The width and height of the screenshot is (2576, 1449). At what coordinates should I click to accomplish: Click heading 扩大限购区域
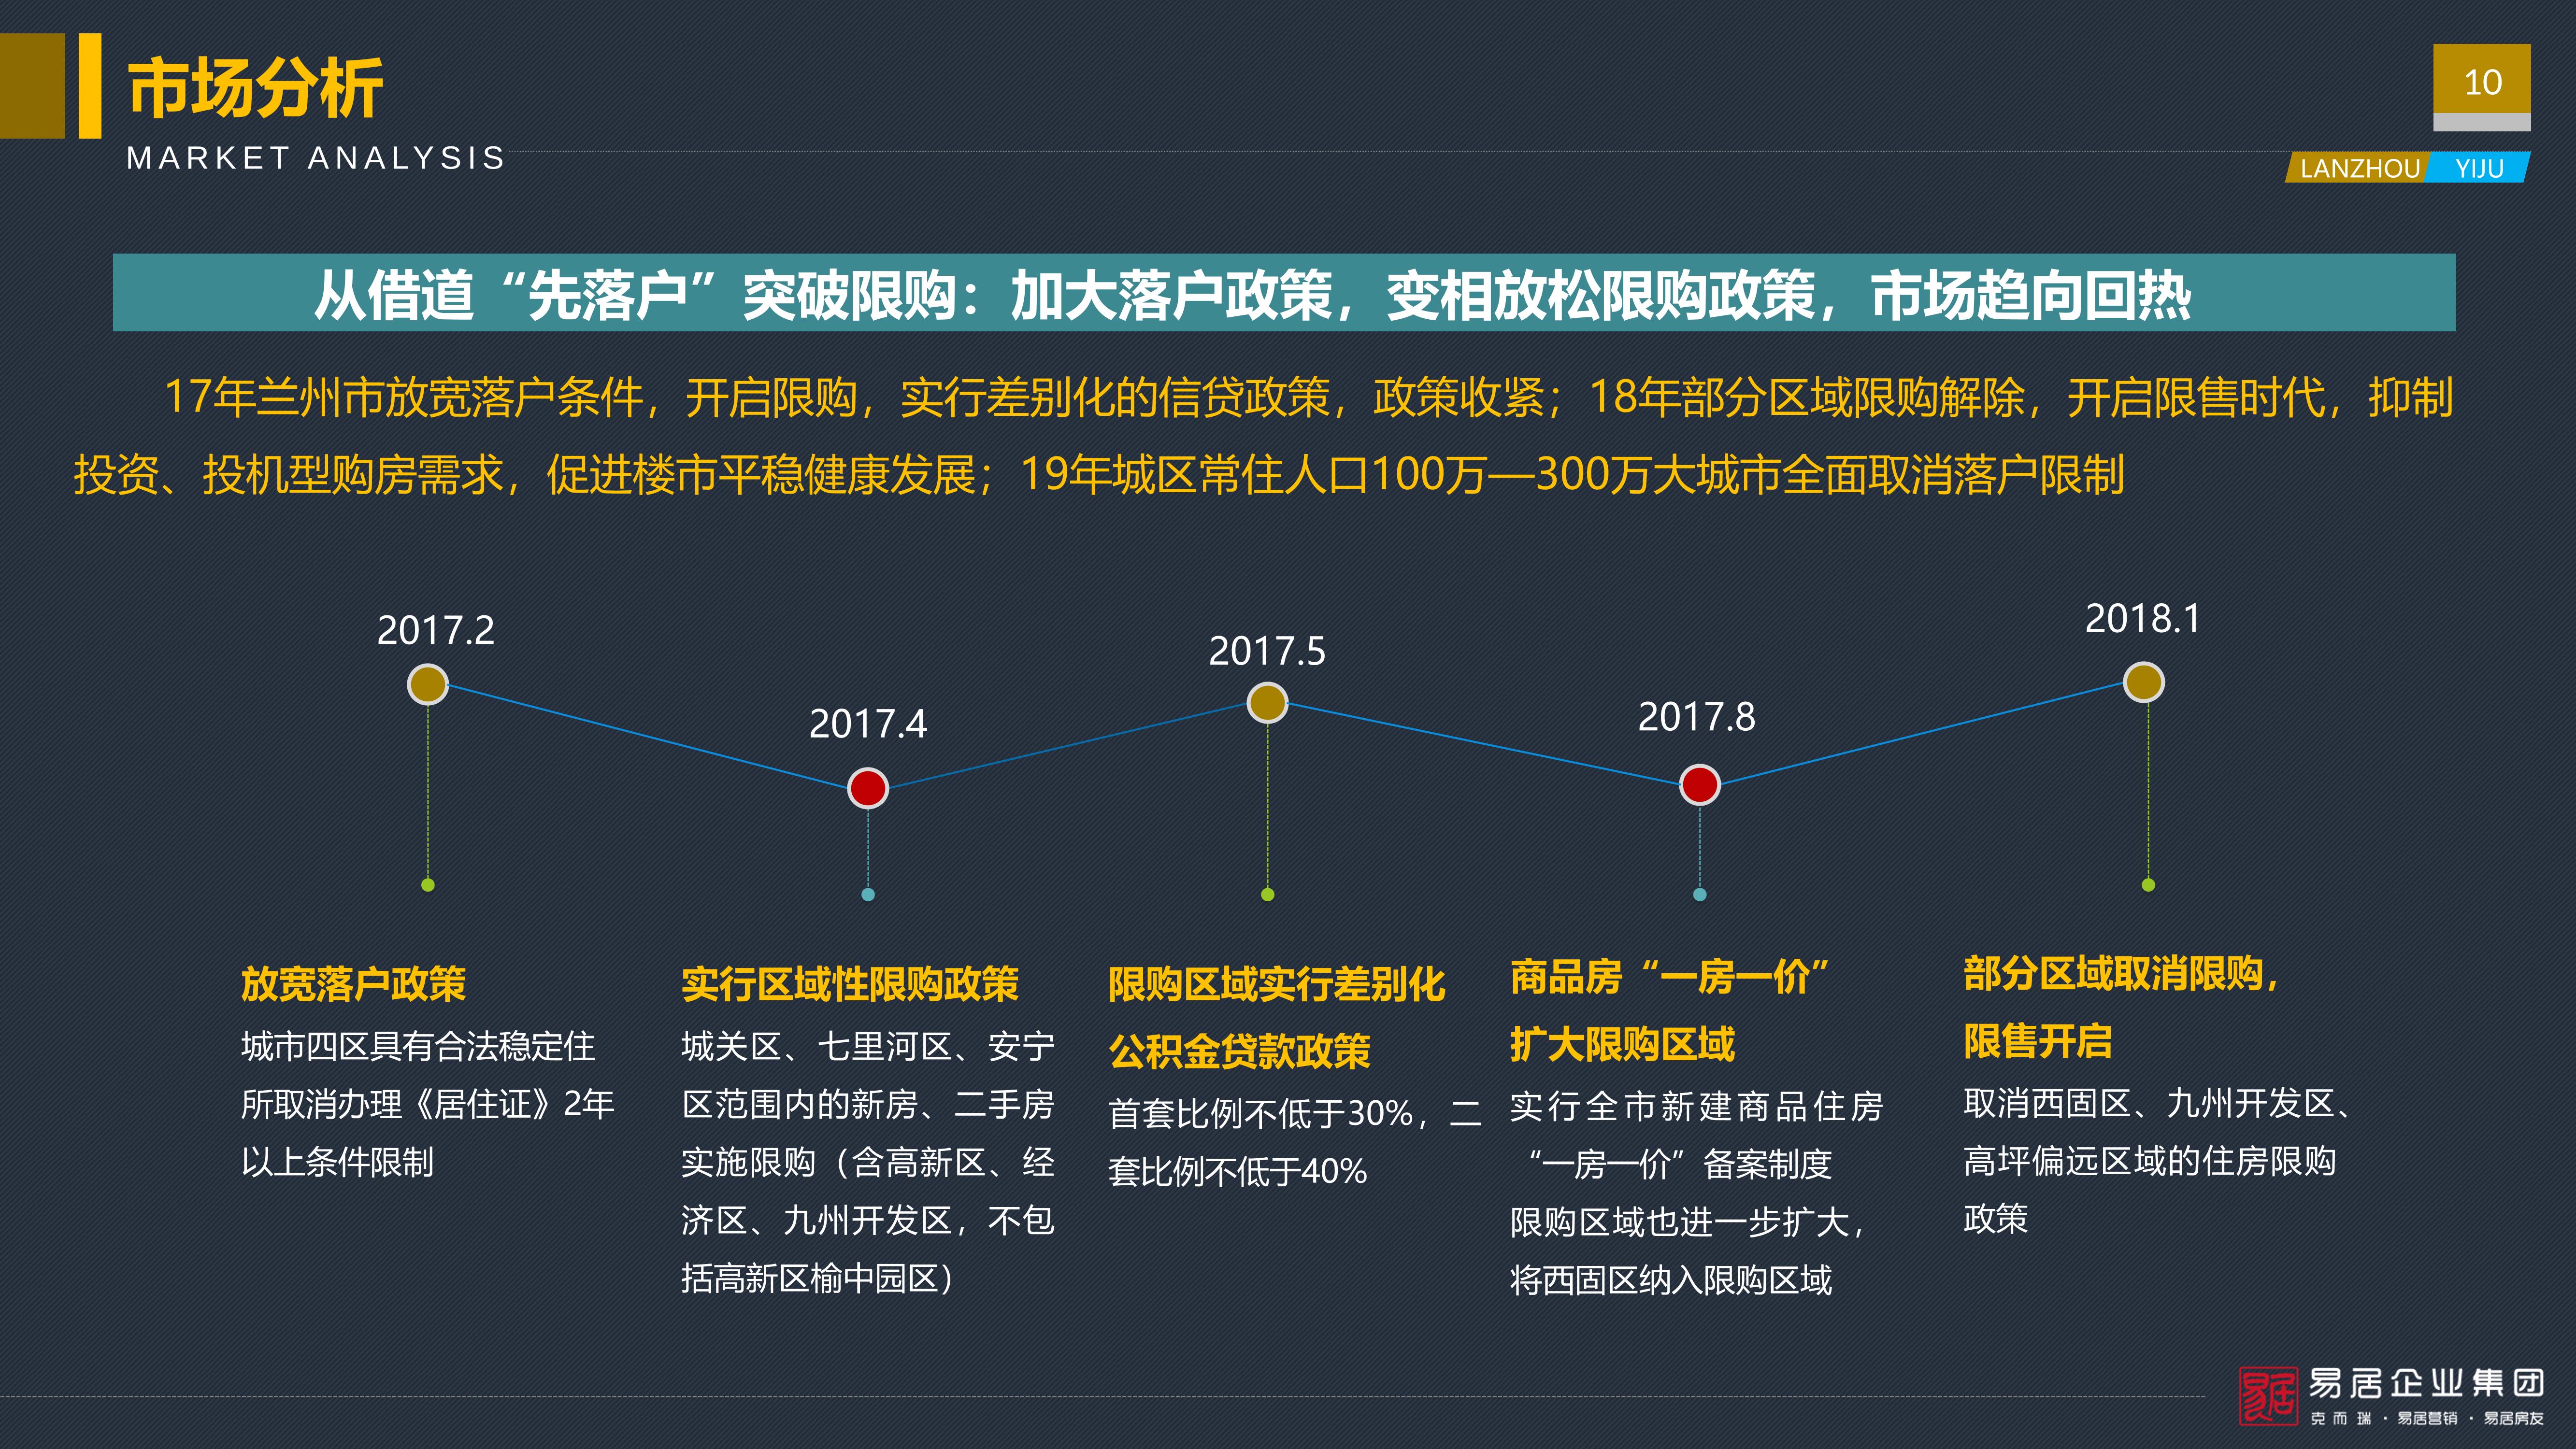click(1622, 1044)
